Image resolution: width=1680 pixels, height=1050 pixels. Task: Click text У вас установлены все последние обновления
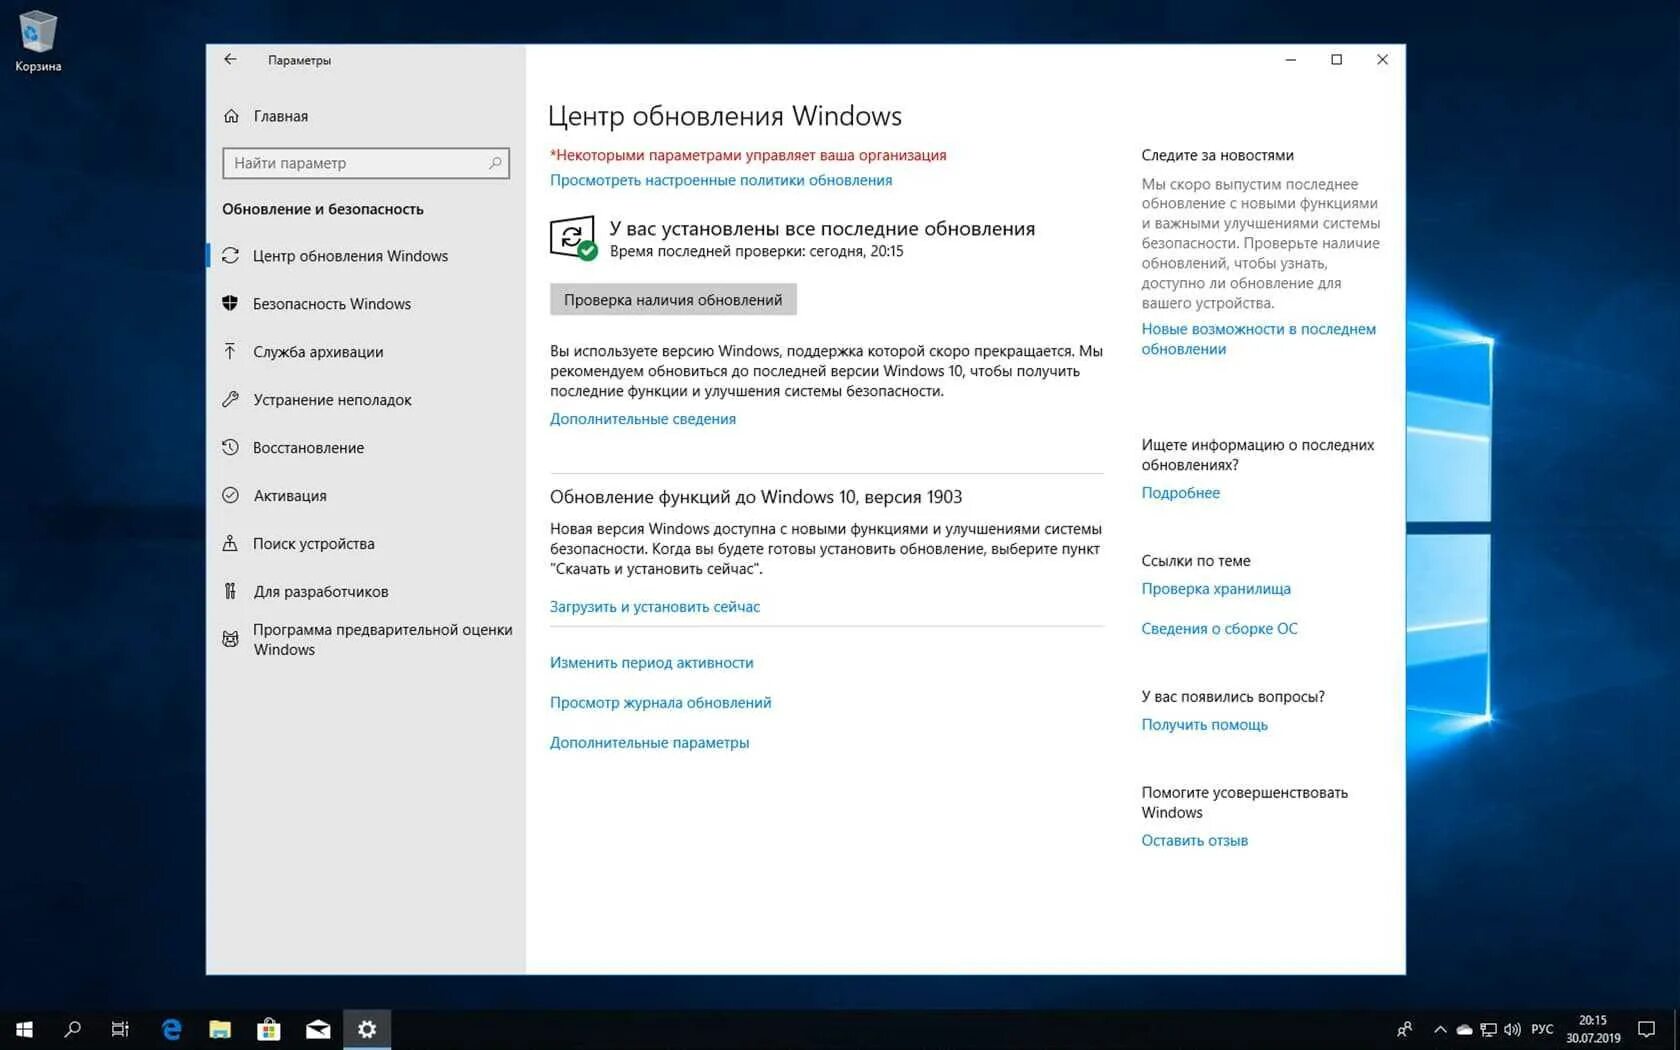click(822, 229)
